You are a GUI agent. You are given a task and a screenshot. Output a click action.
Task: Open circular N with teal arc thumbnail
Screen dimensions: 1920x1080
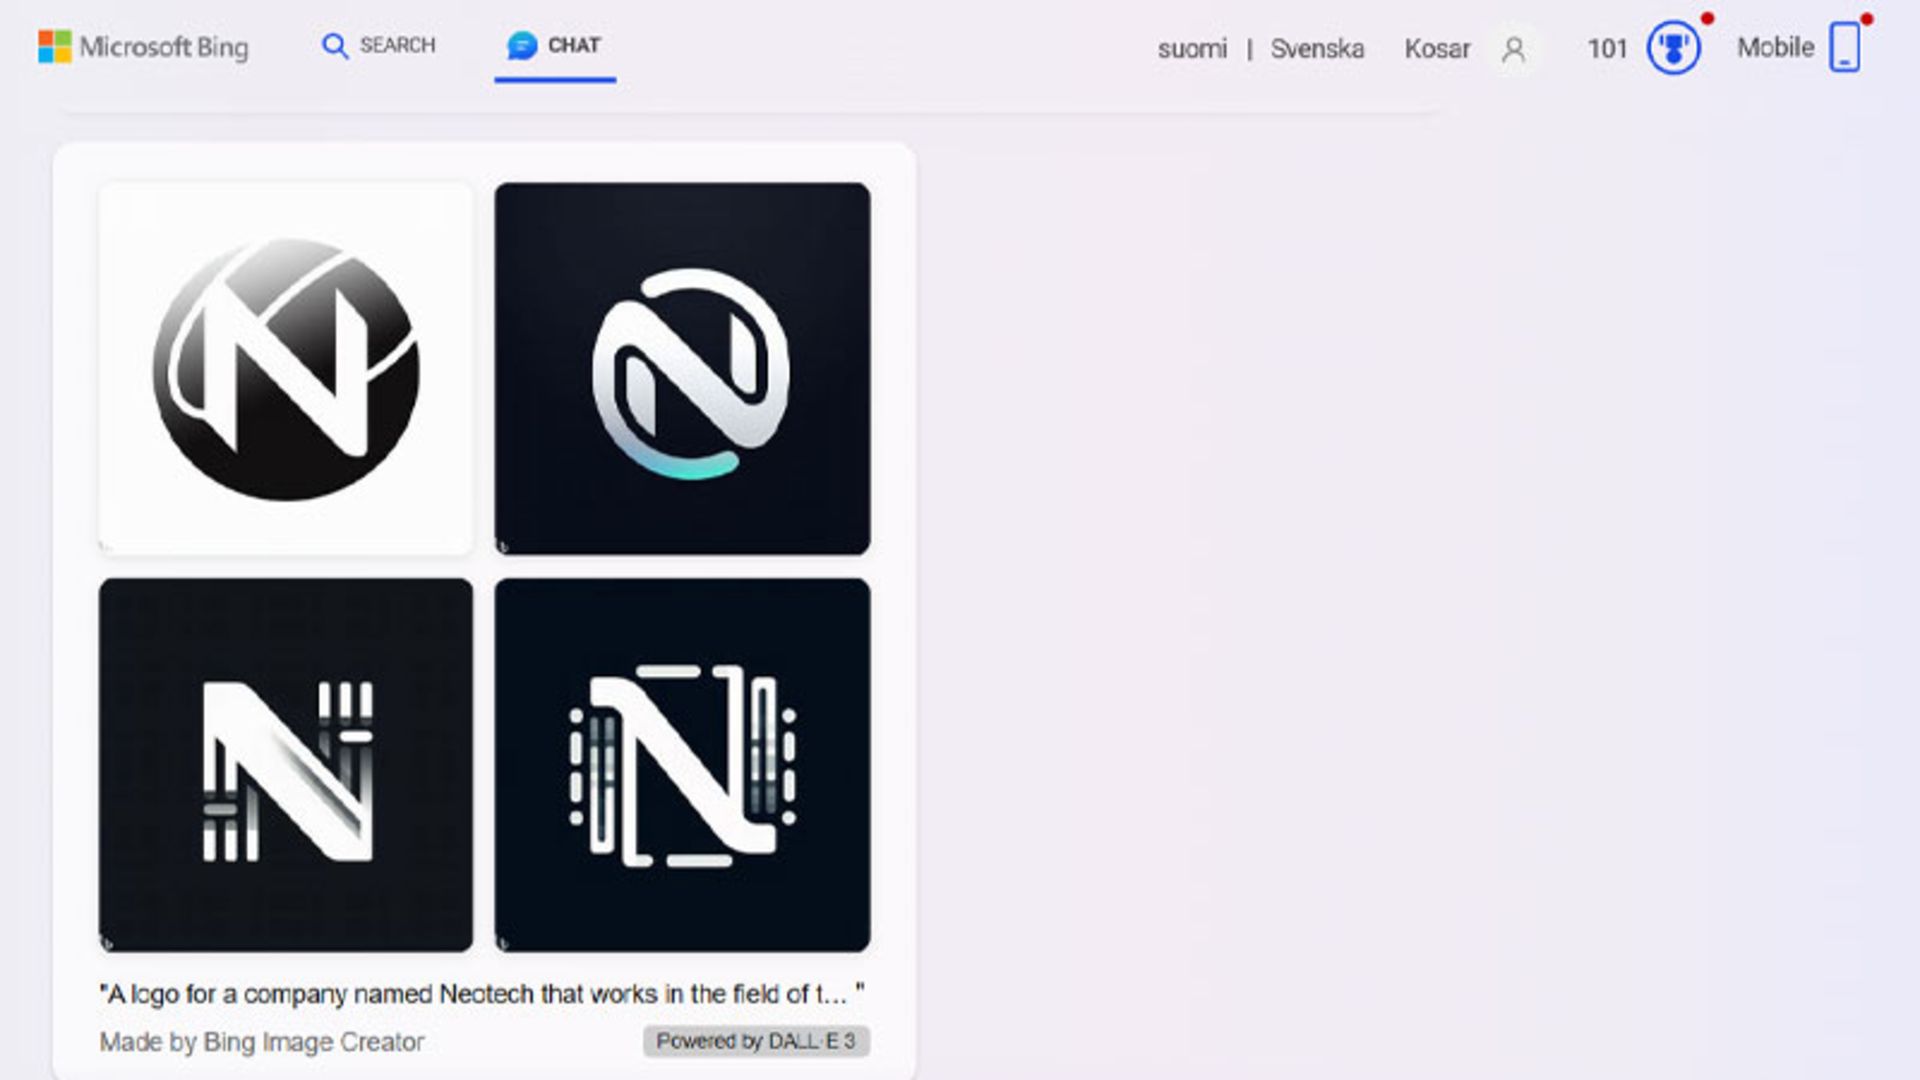682,368
